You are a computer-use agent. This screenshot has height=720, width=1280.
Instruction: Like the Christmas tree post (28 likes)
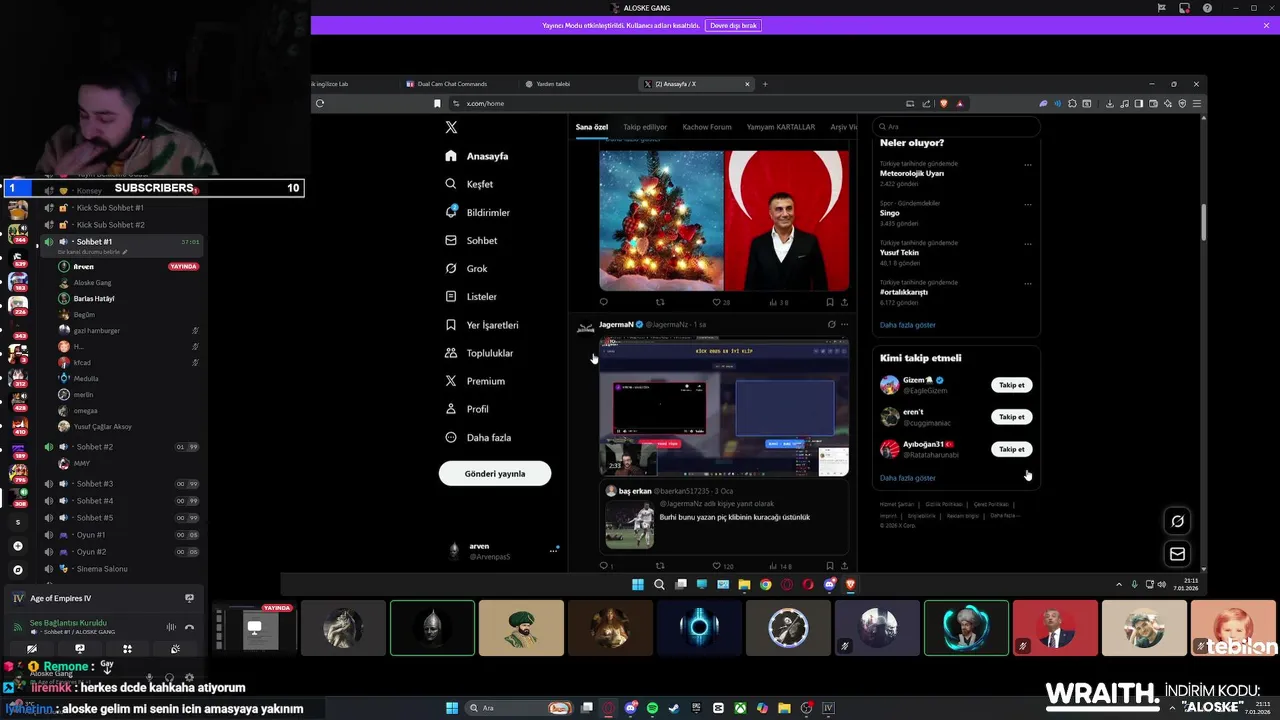tap(720, 302)
